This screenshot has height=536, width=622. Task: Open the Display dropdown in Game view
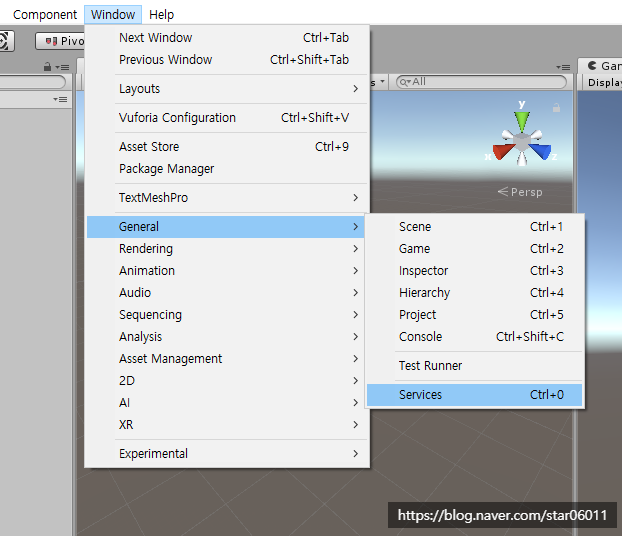(x=604, y=83)
